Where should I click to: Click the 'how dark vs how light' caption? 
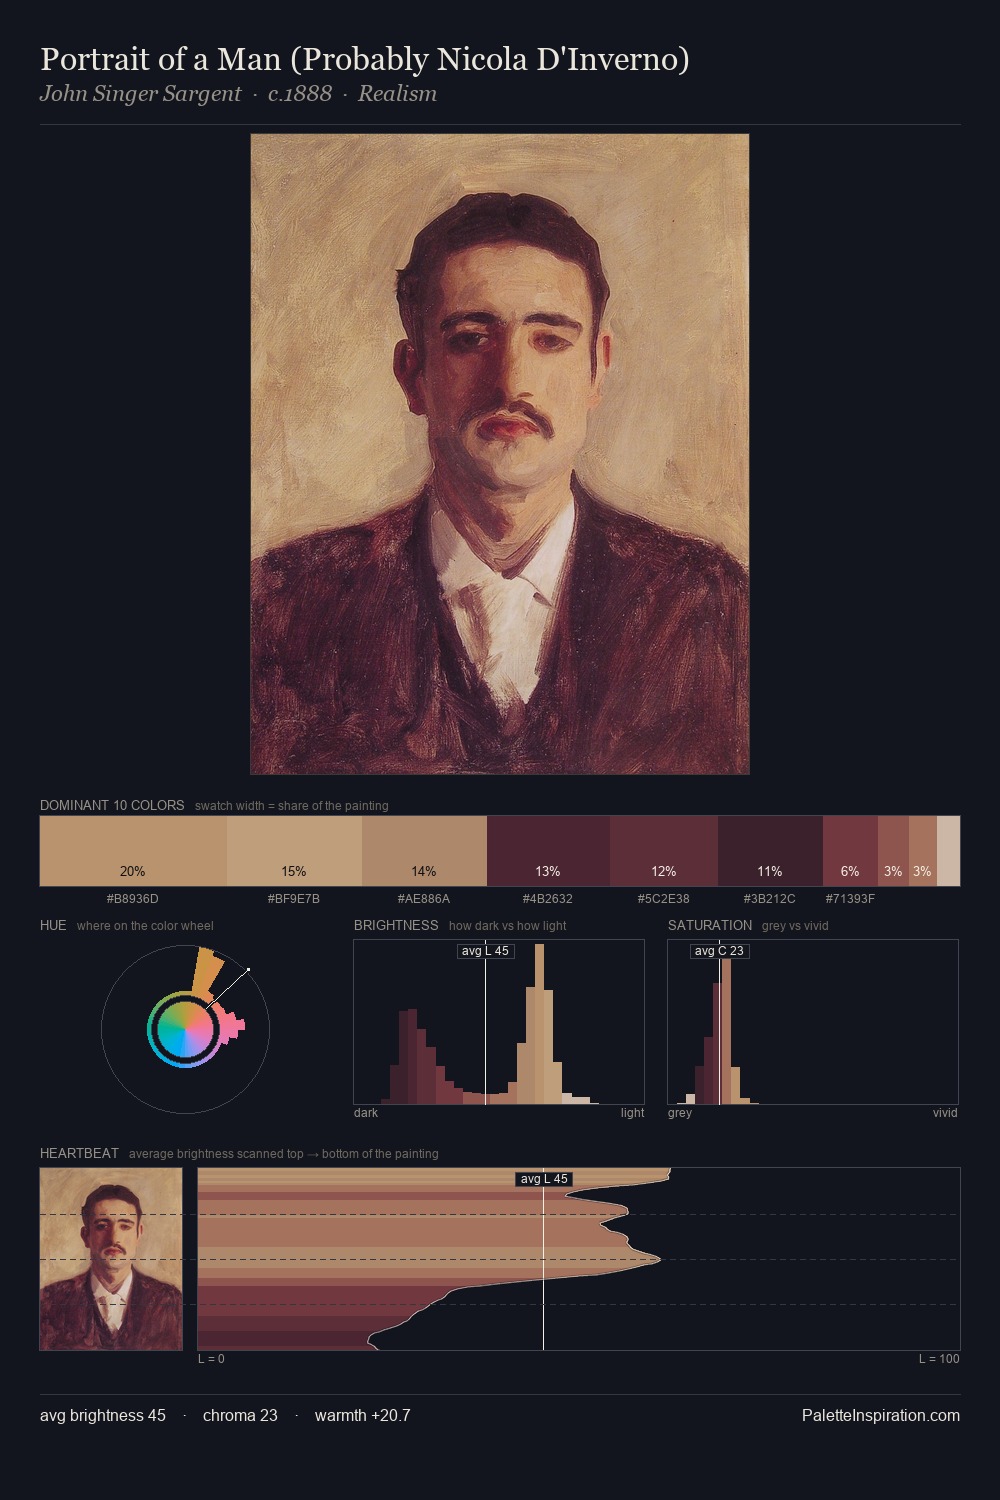[508, 925]
